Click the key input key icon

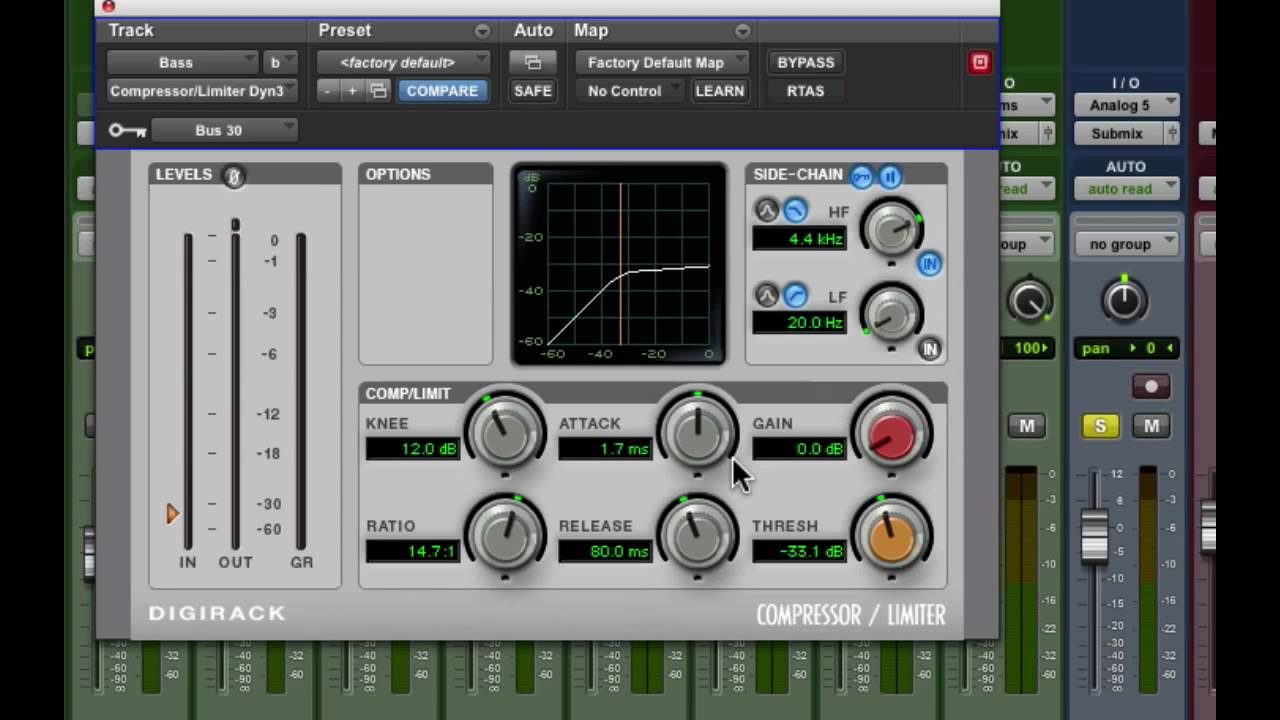[x=127, y=130]
